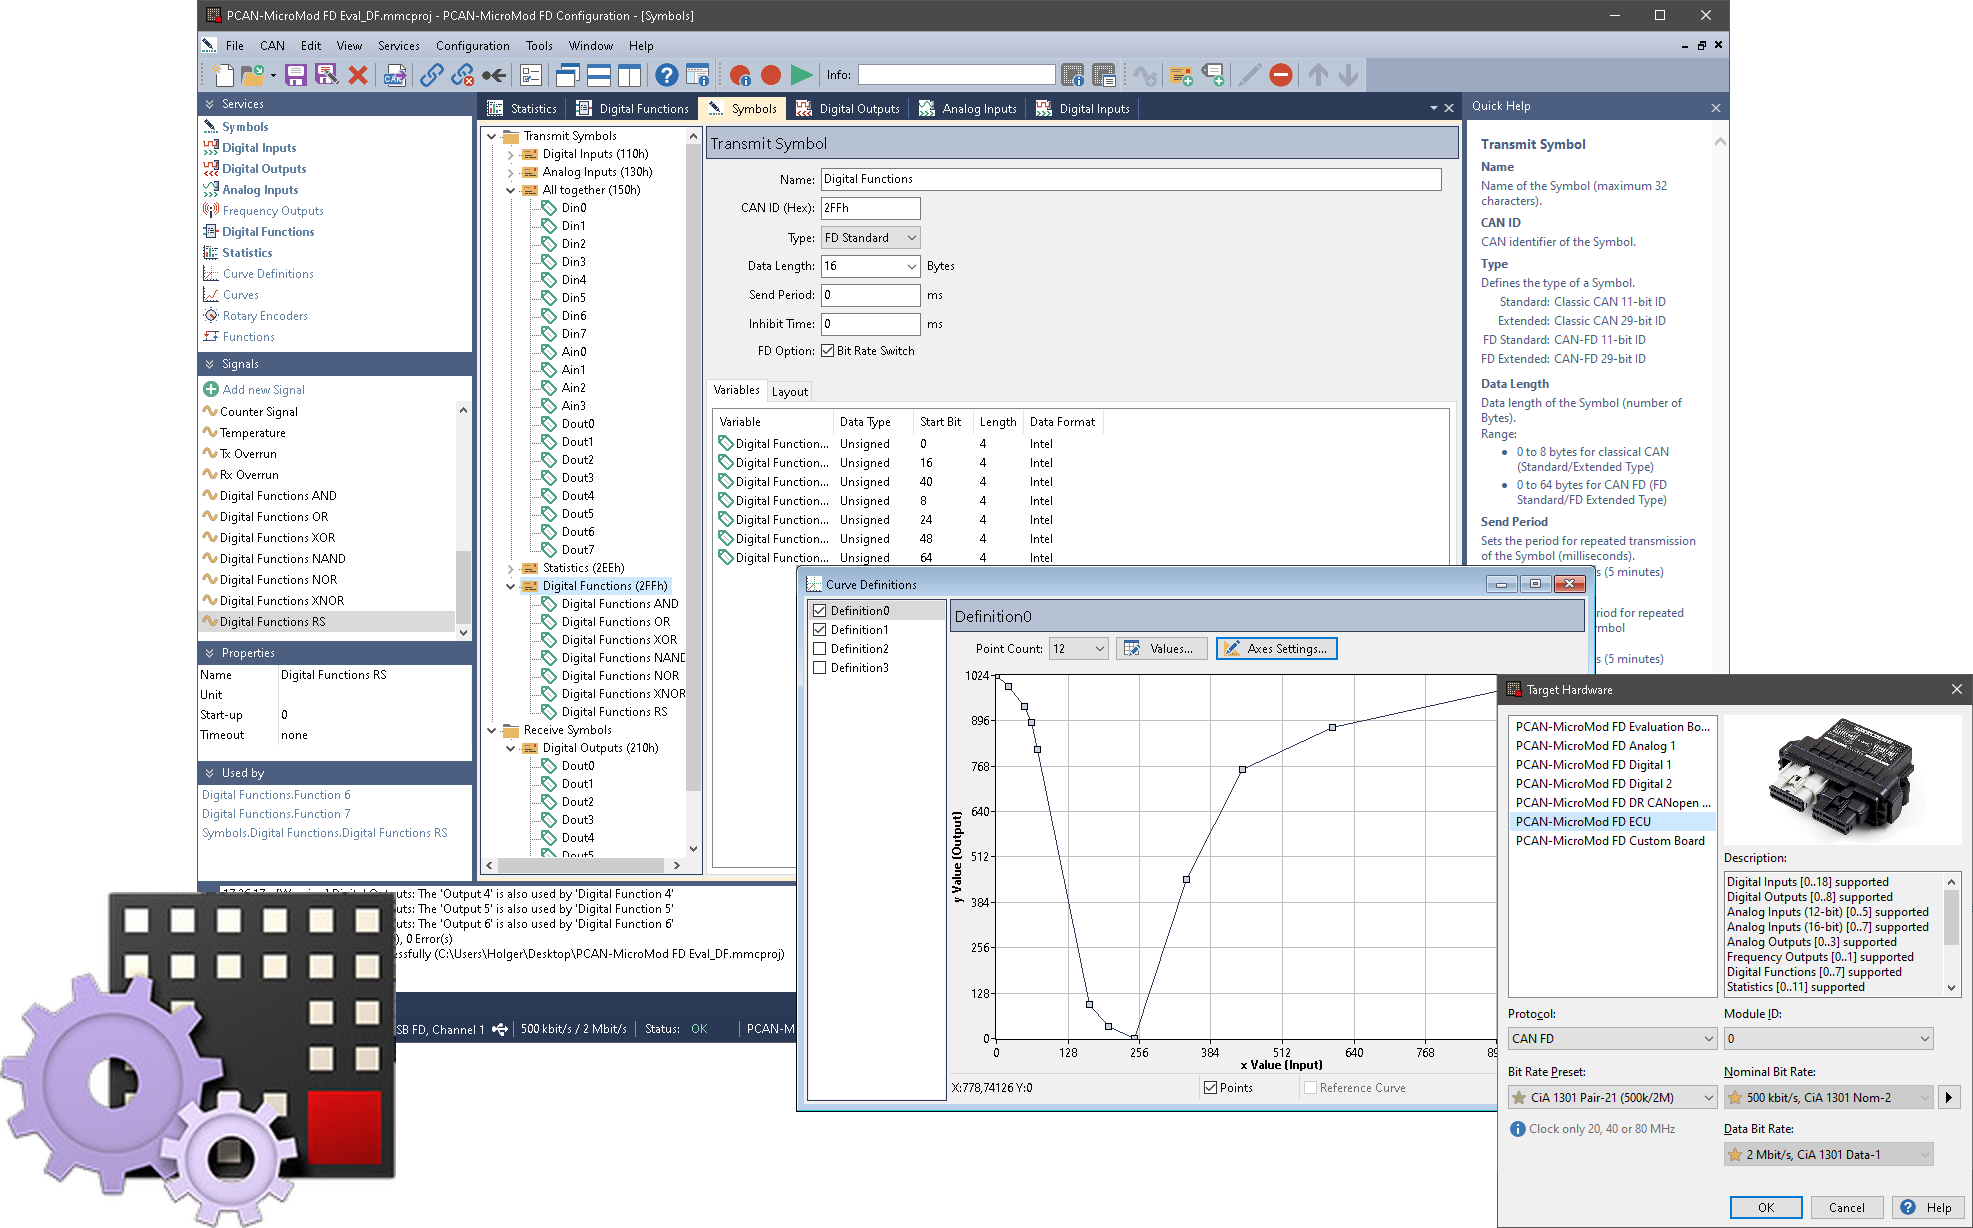The height and width of the screenshot is (1228, 1973).
Task: Click the record with info toolbar icon
Action: pyautogui.click(x=740, y=75)
